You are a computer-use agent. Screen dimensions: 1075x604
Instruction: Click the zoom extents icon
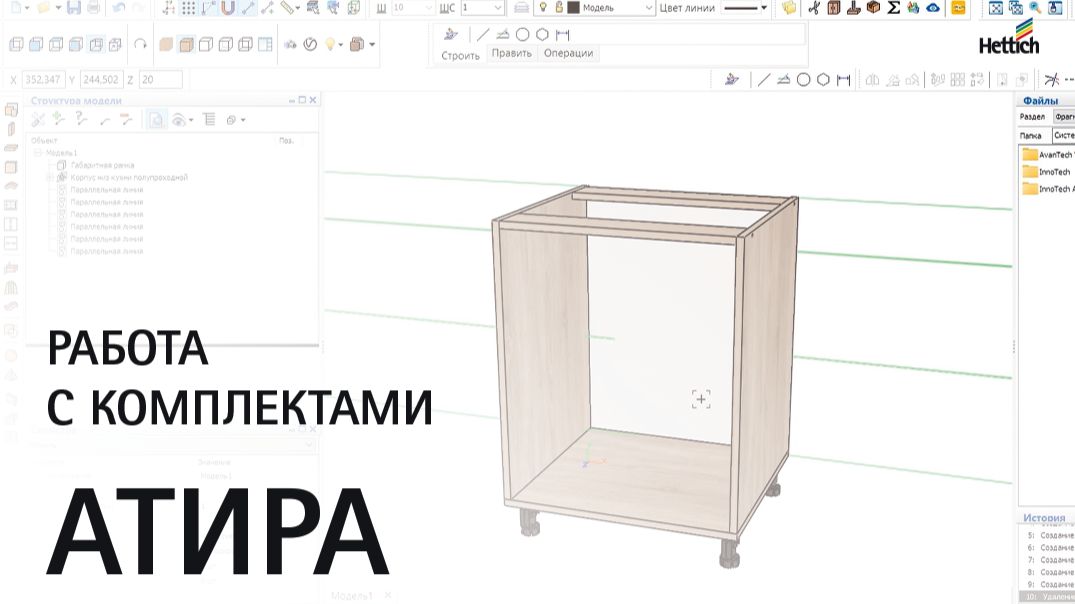tap(995, 8)
